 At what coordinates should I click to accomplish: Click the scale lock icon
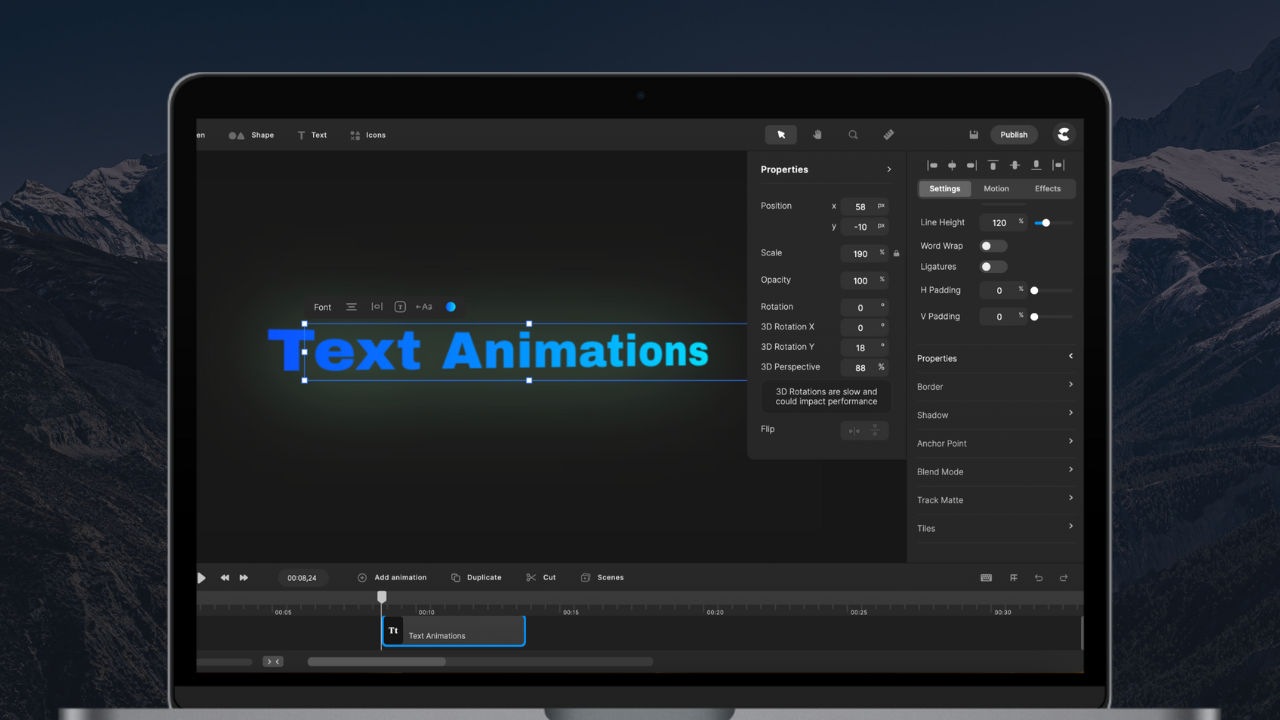(896, 254)
